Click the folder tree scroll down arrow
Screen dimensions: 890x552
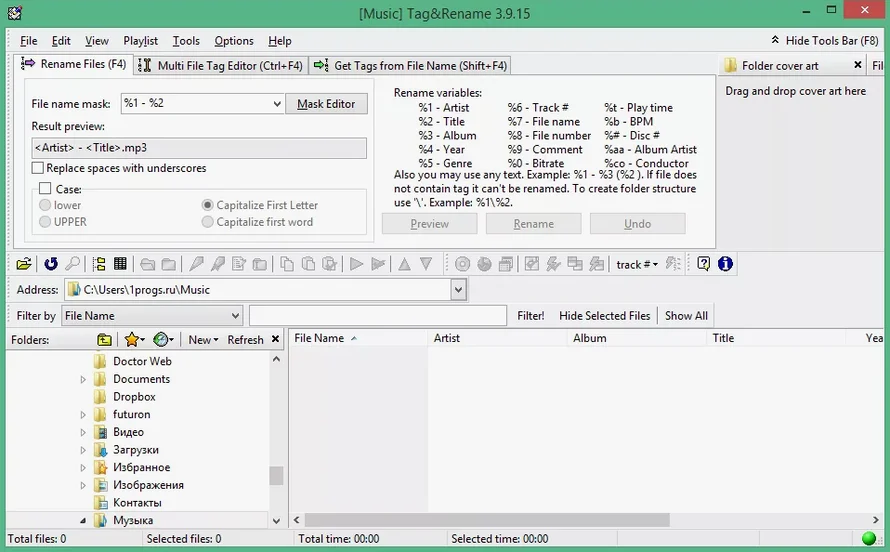click(276, 520)
